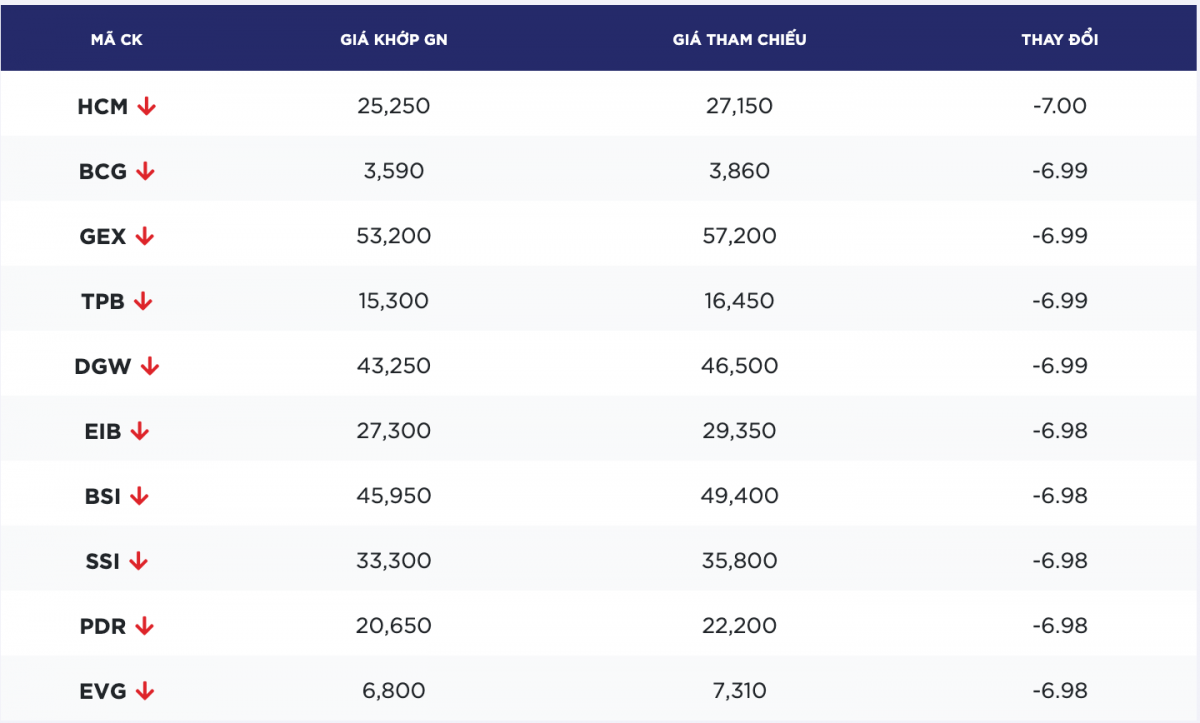Click the -6.99 change value for DGW
The width and height of the screenshot is (1200, 723).
click(1059, 366)
